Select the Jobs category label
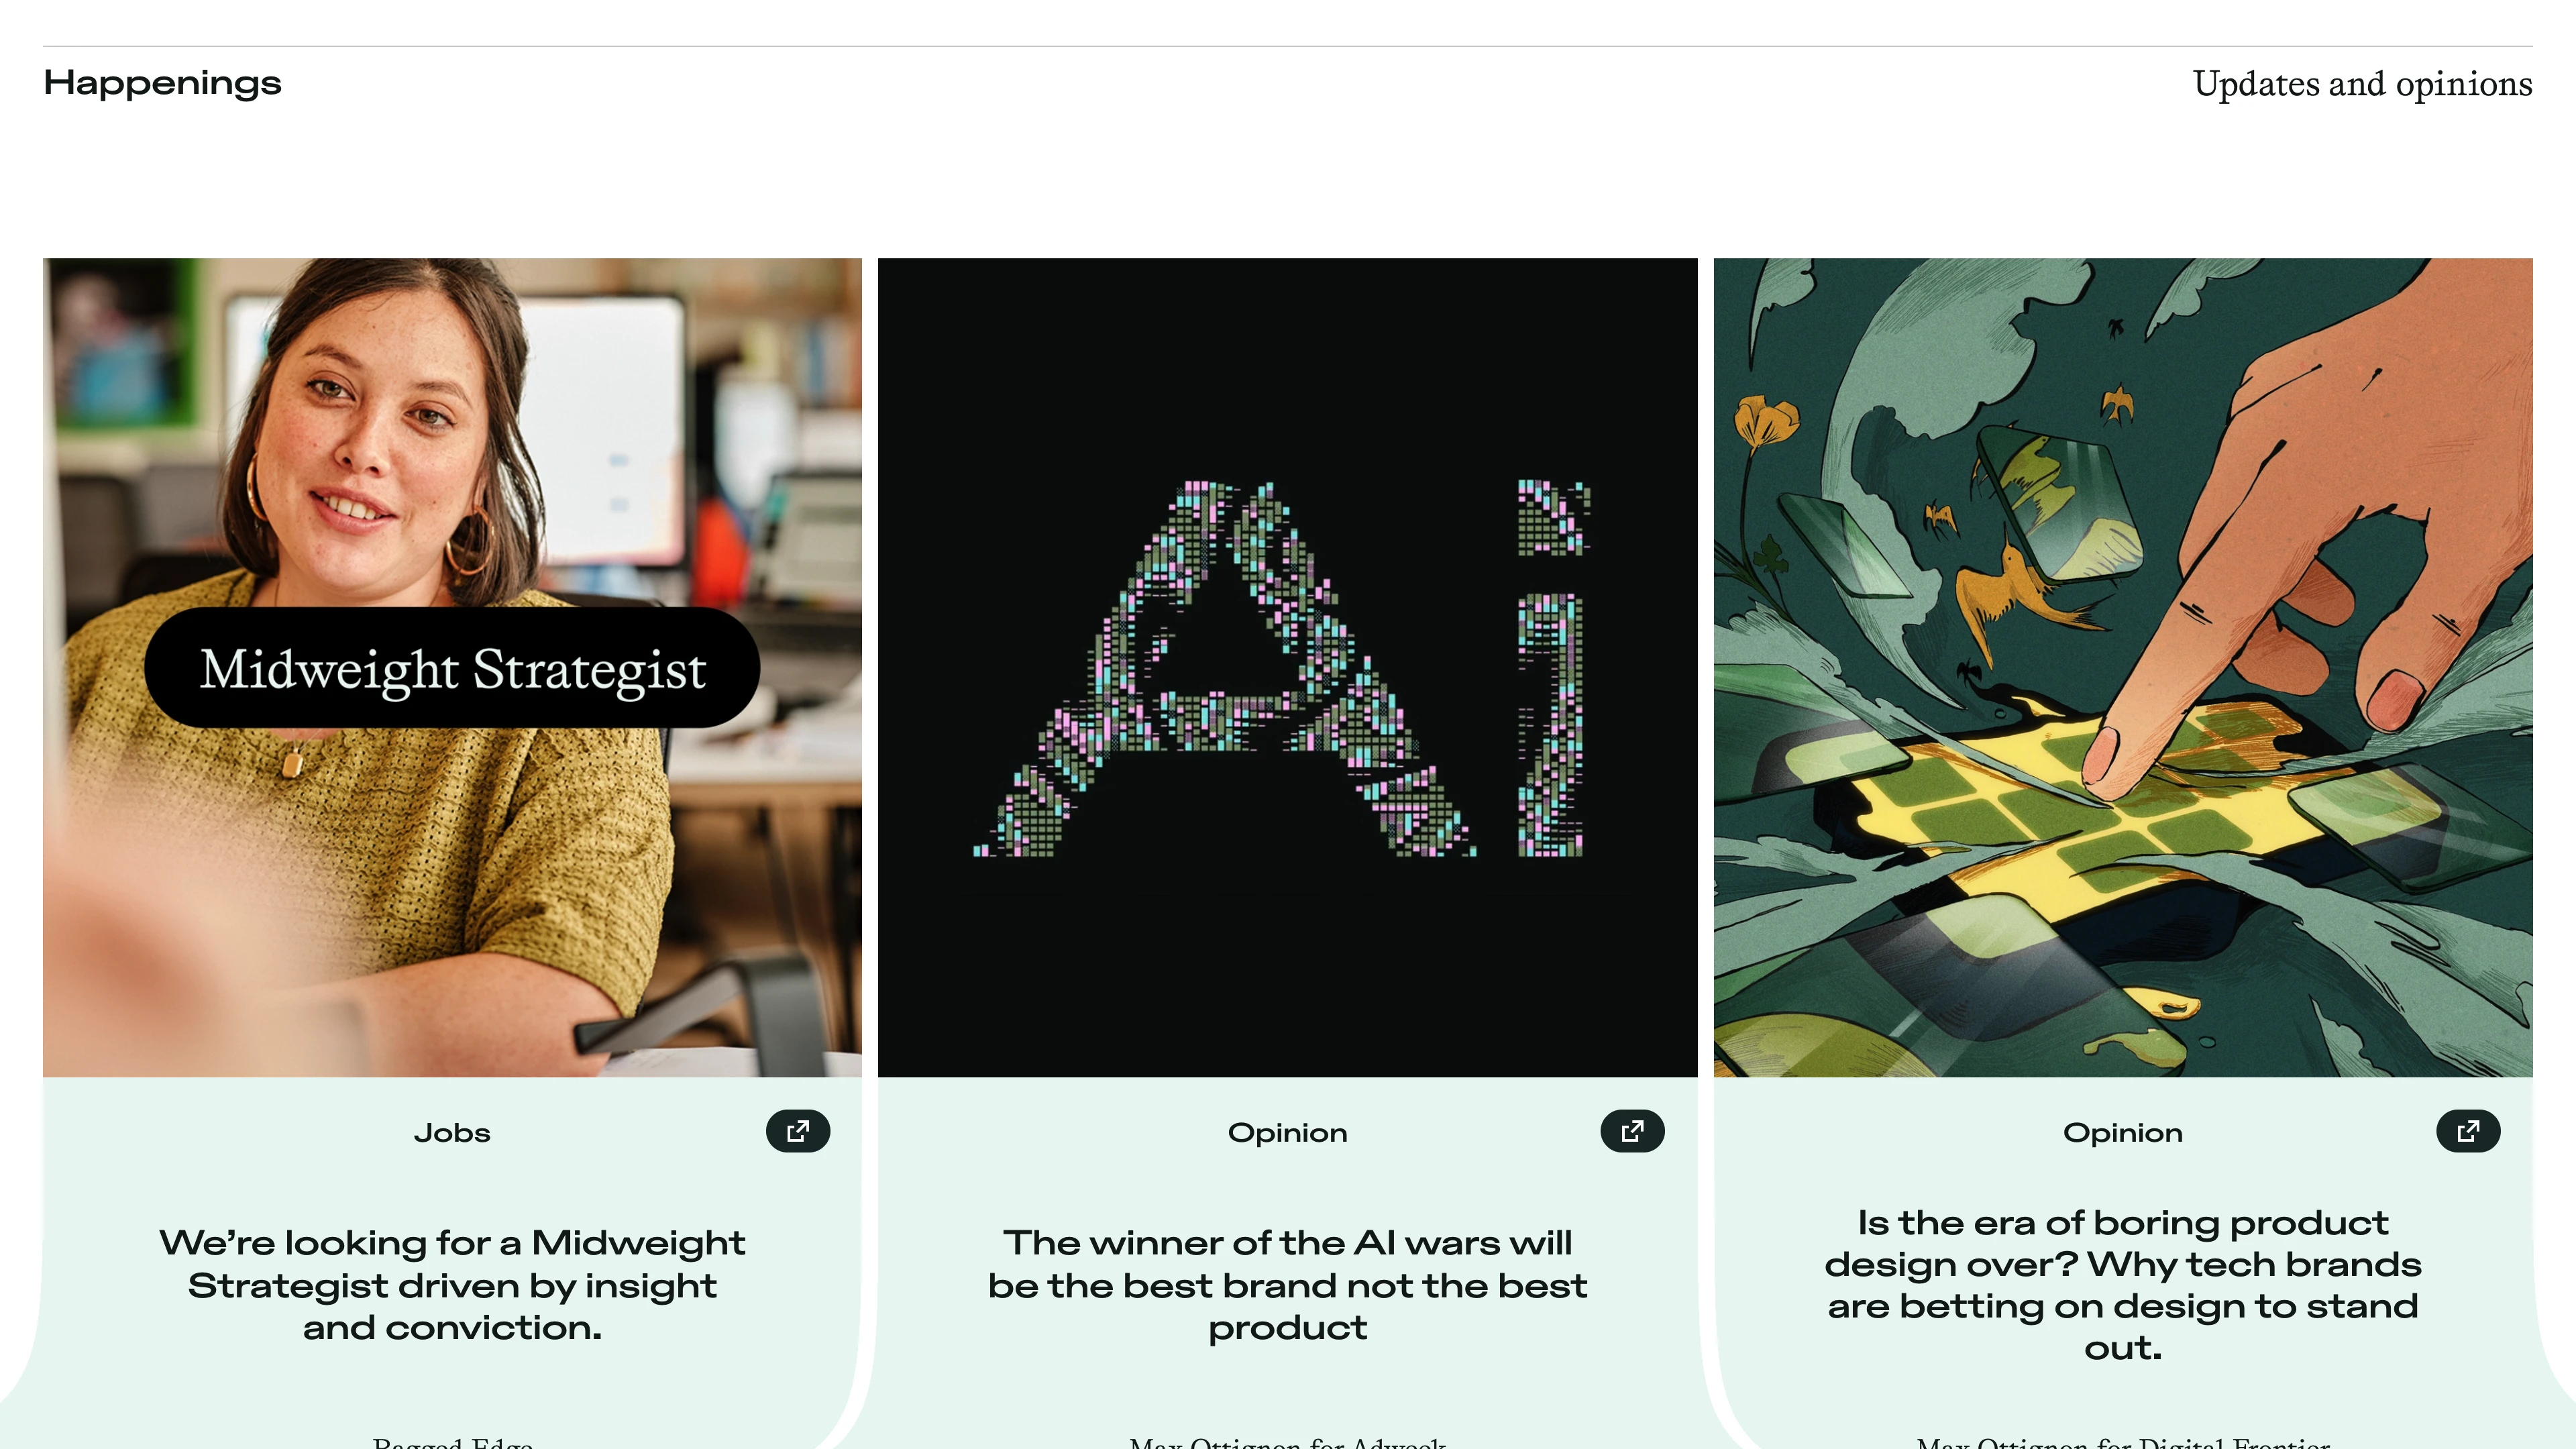Viewport: 2576px width, 1449px height. click(452, 1132)
